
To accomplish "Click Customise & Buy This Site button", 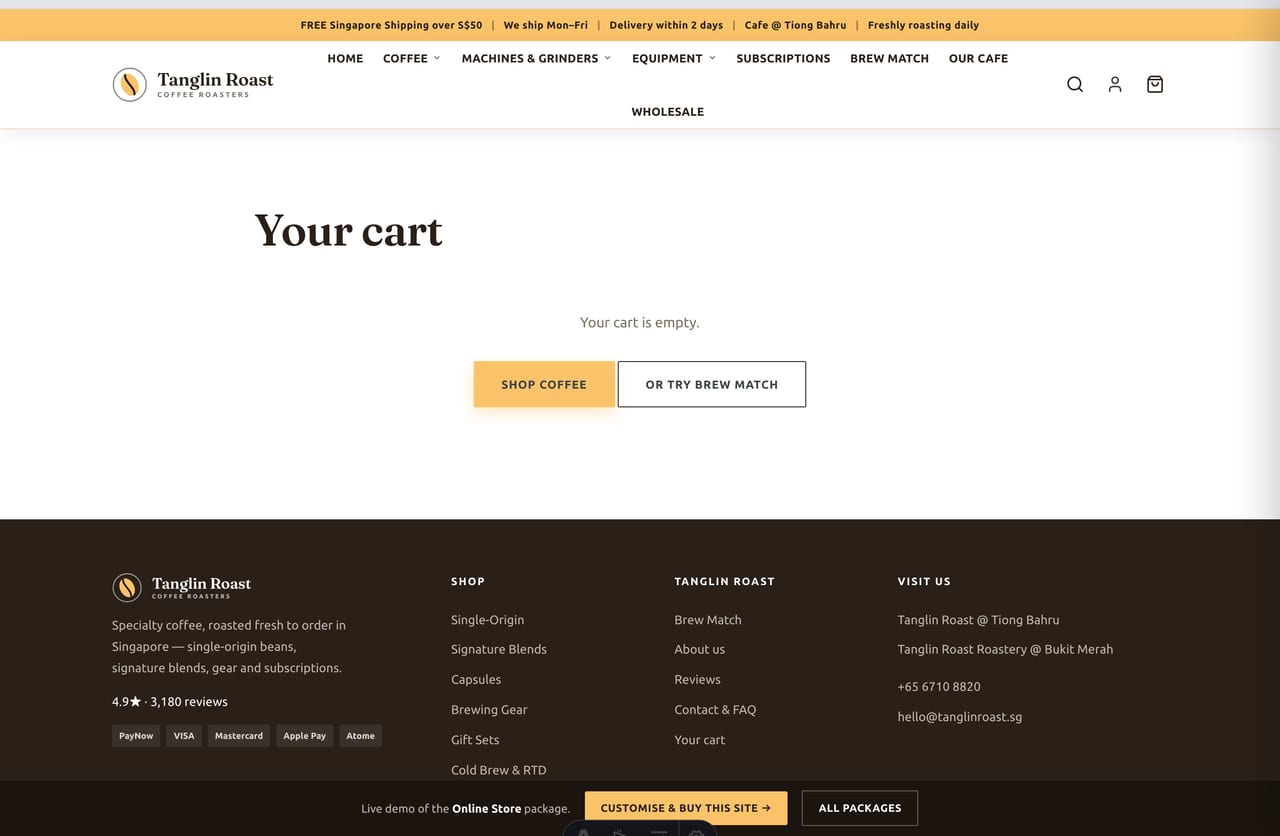I will tap(686, 808).
